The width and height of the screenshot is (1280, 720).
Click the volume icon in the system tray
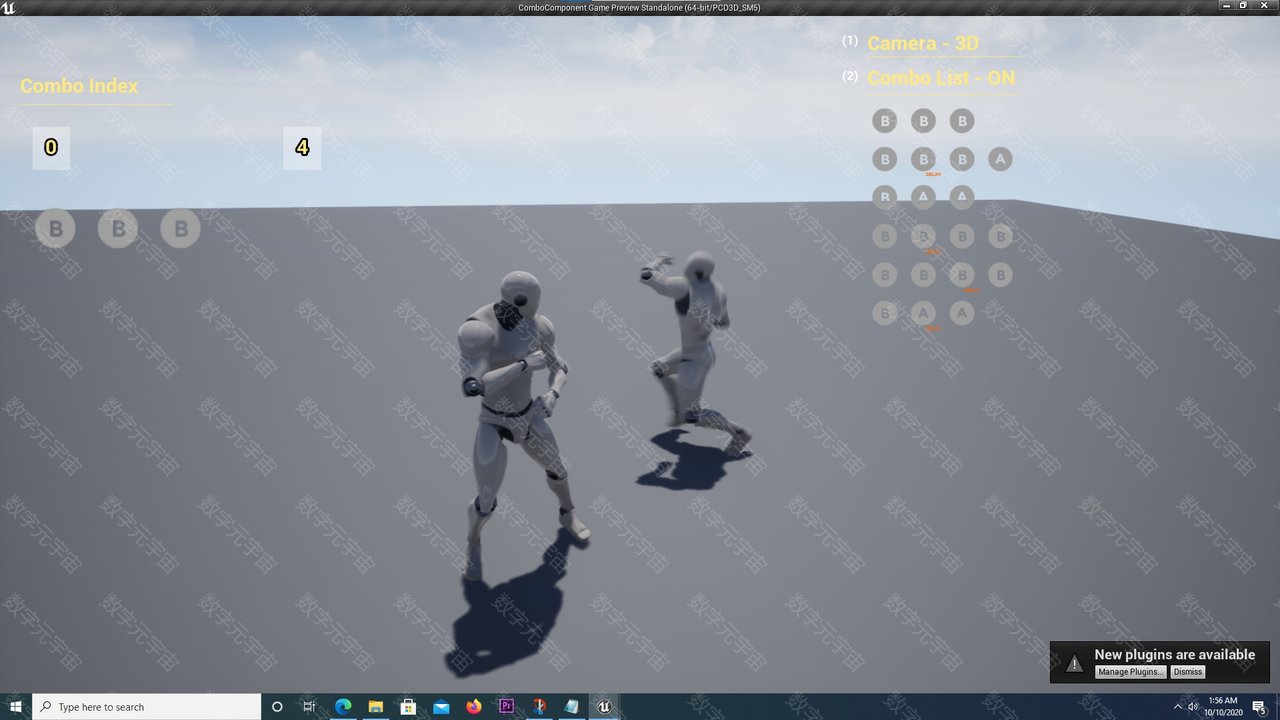pyautogui.click(x=1193, y=706)
